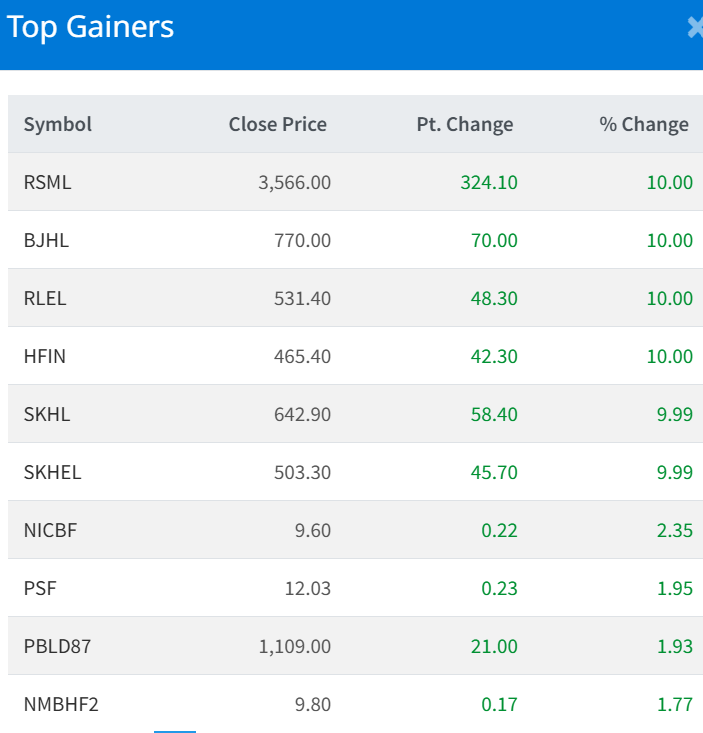Click the Top Gainers title
Image resolution: width=703 pixels, height=733 pixels.
90,27
